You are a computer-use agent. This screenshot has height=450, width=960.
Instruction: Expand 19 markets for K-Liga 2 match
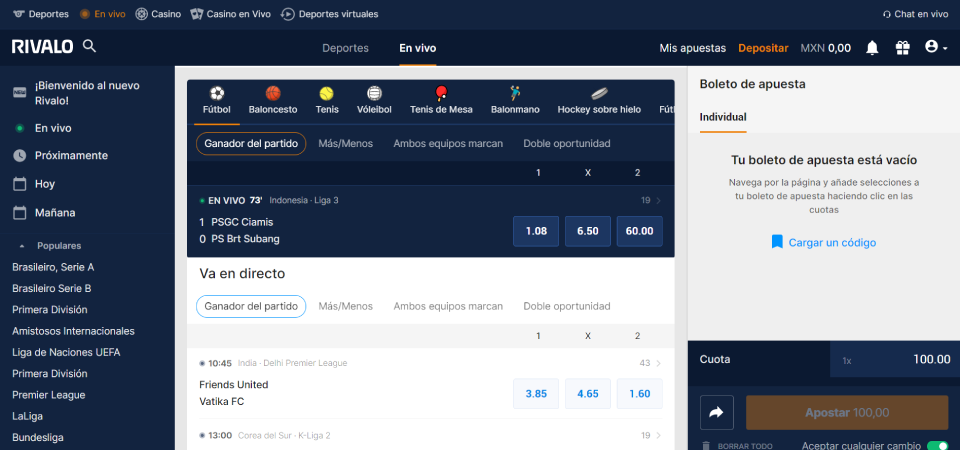coord(651,435)
